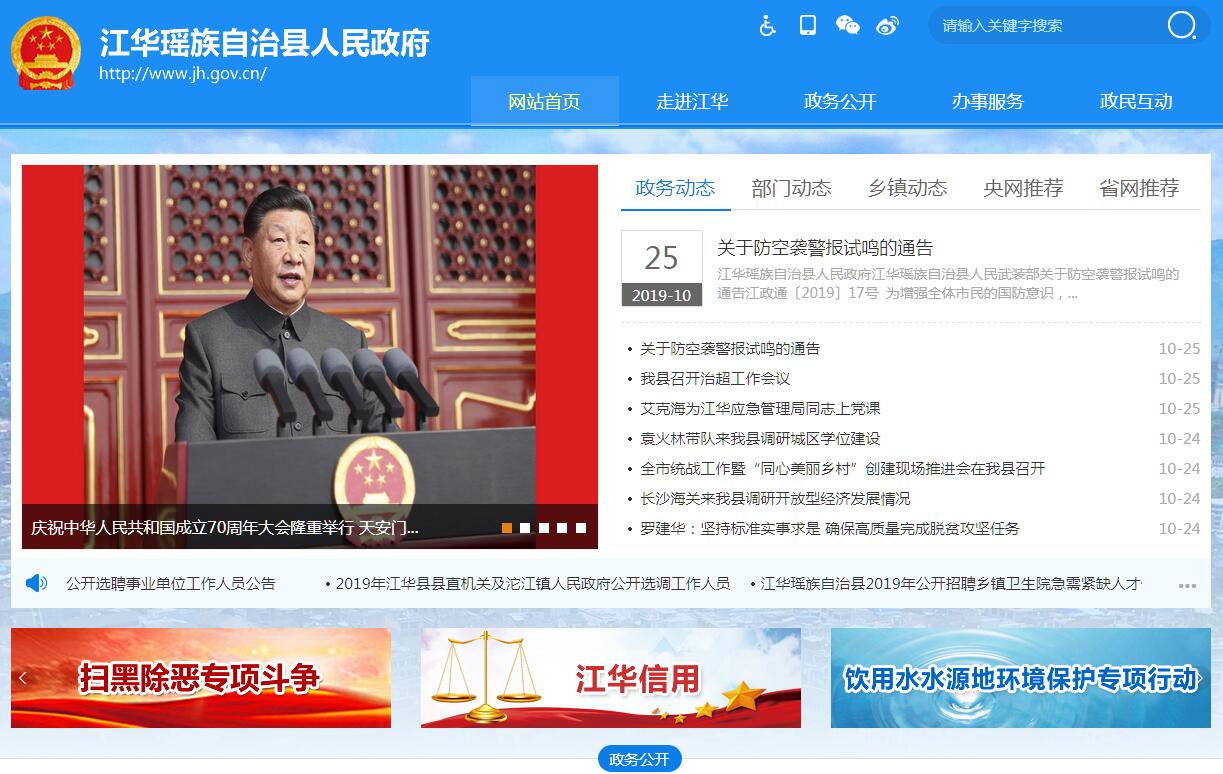
Task: Click the URL text http://www.jh.gov.cn/
Action: point(183,73)
